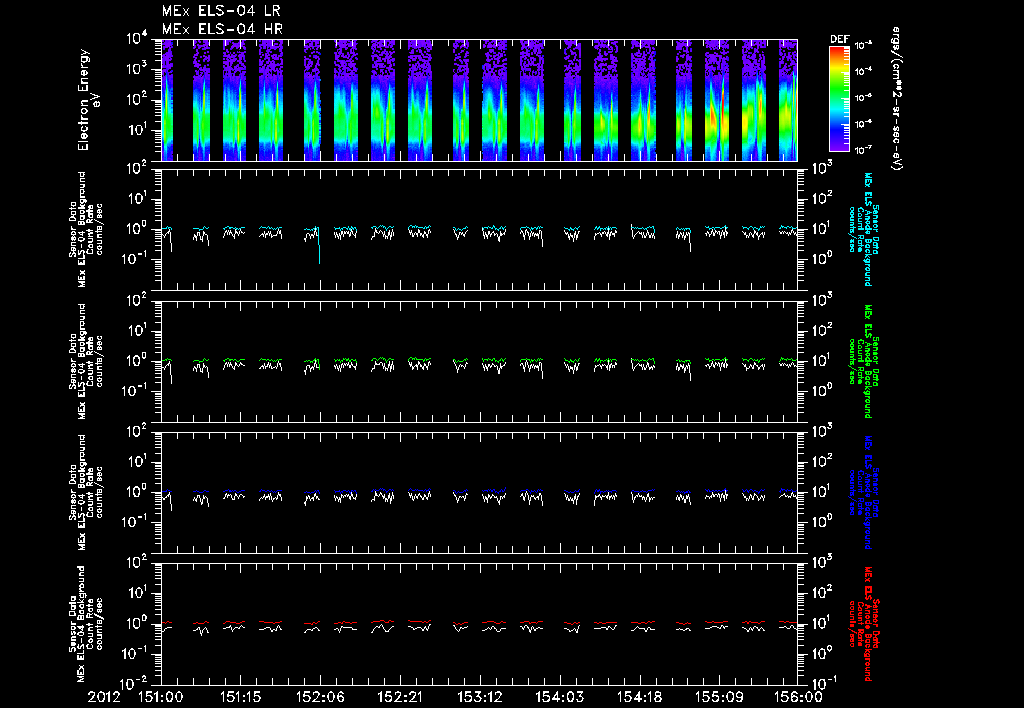The image size is (1024, 708).
Task: Select the '152:06' time axis label
Action: coord(319,697)
